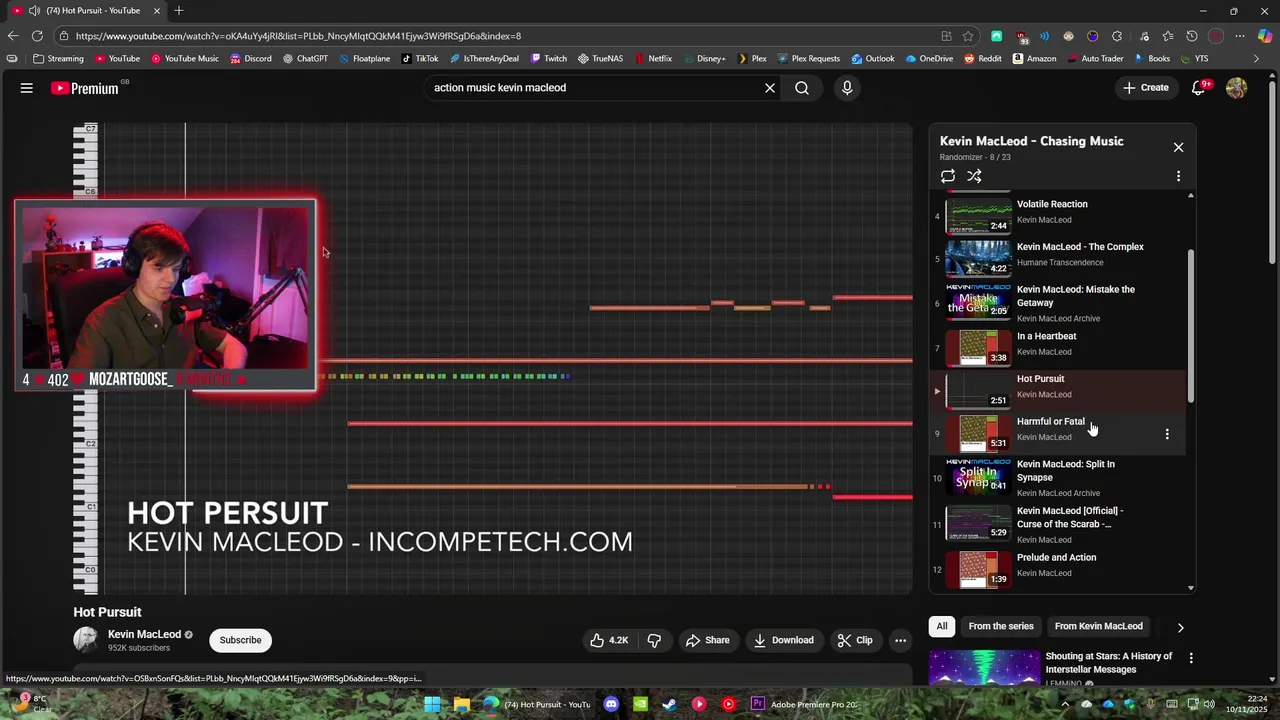This screenshot has width=1280, height=720.
Task: Open the YouTube Music bookmark
Action: 185,59
